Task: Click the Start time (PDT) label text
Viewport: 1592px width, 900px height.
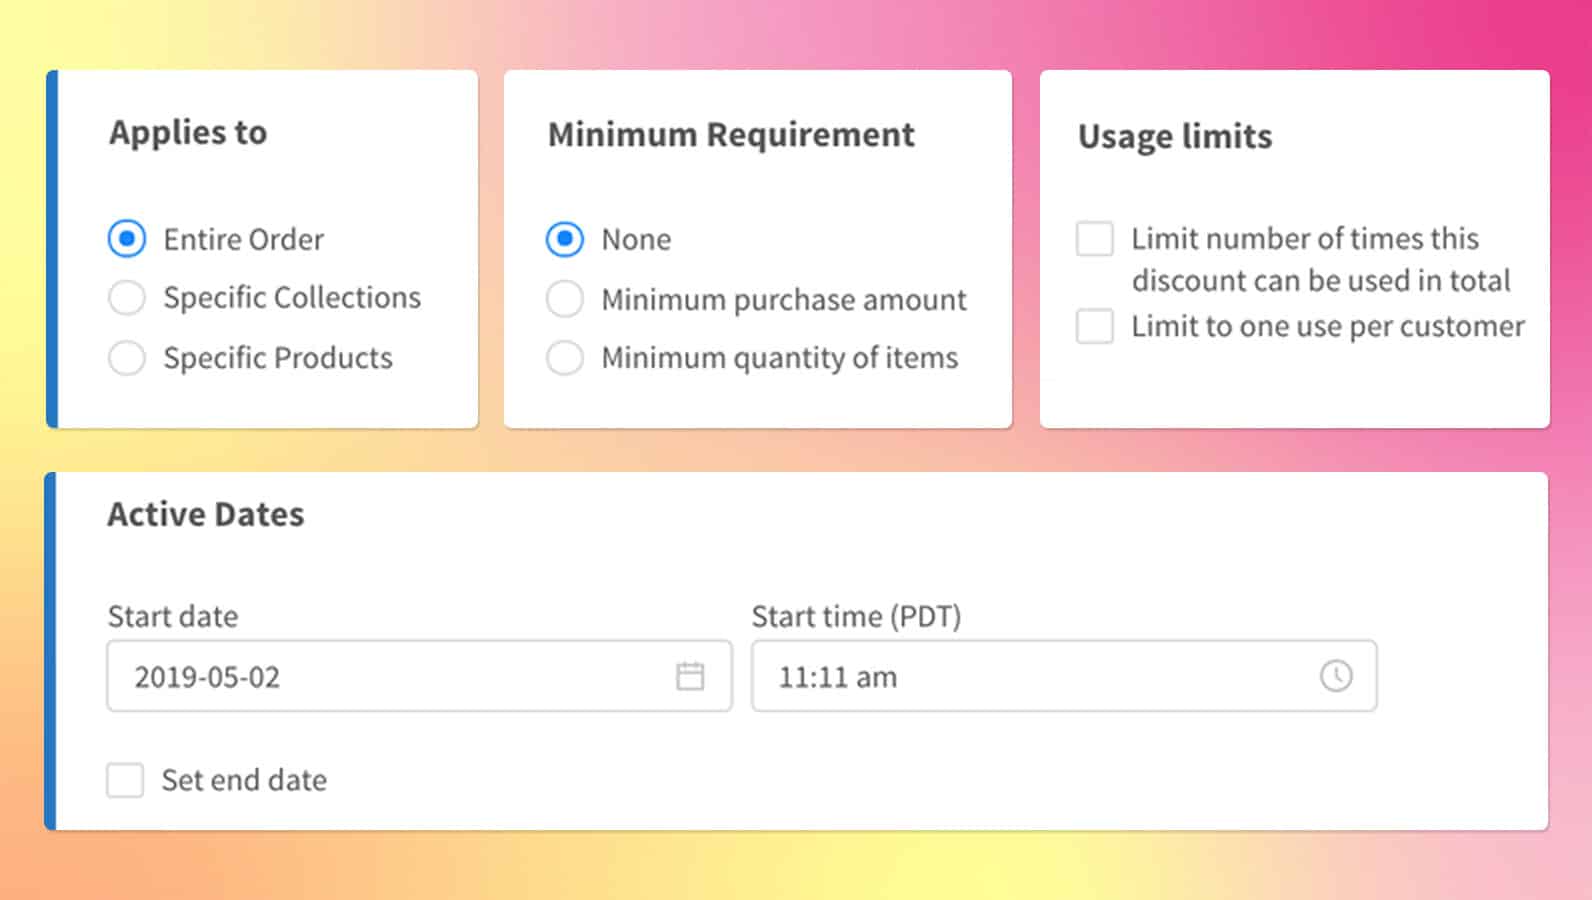Action: coord(858,616)
